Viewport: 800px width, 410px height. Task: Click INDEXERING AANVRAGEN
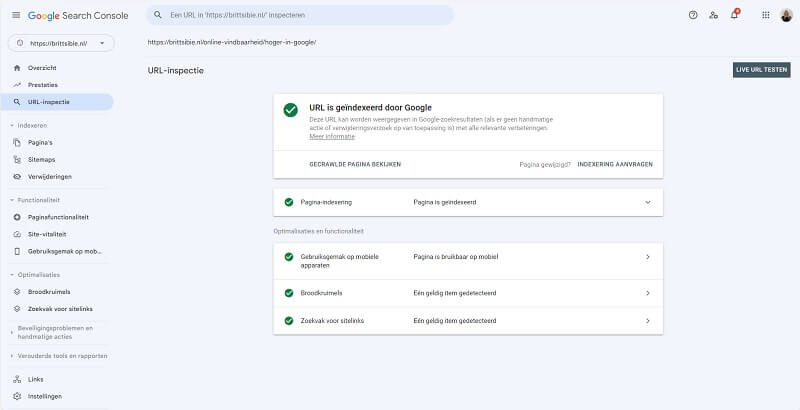tap(615, 165)
